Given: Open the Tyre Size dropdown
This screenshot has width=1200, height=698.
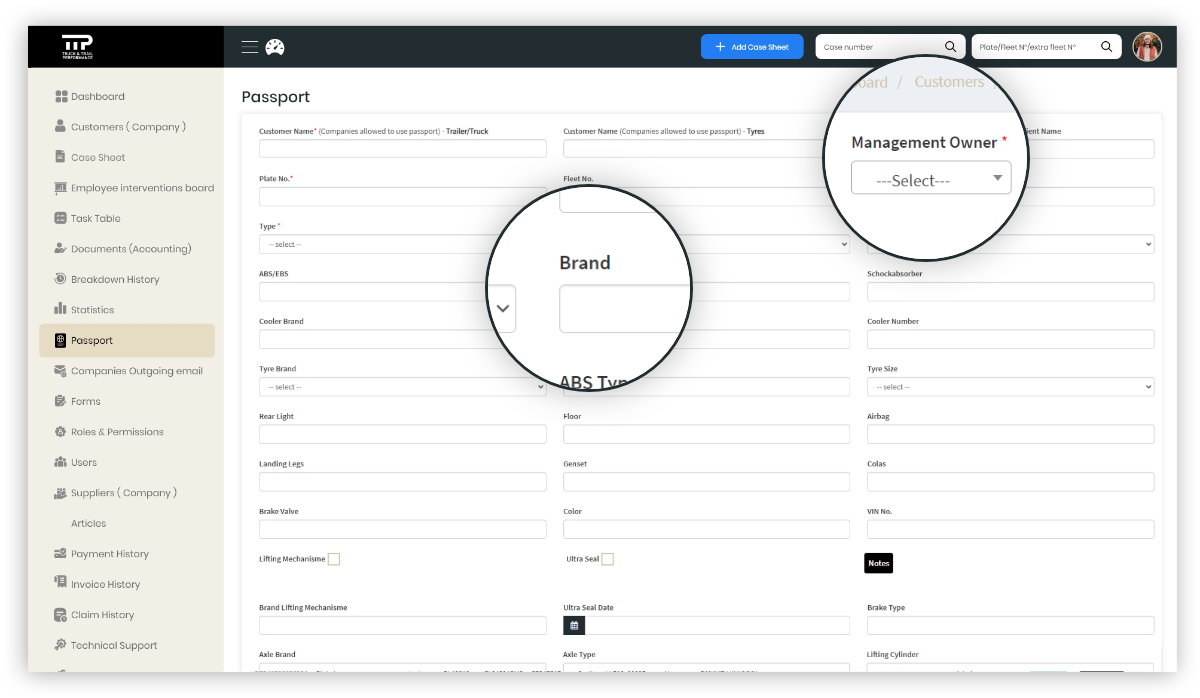Looking at the screenshot, I should tap(1010, 387).
